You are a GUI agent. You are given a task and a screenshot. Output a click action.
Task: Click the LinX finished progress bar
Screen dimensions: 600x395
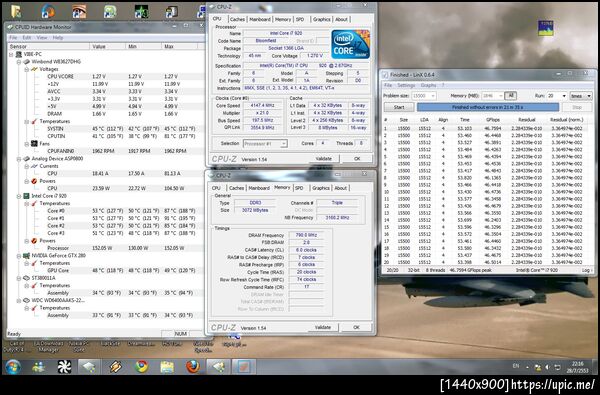(x=488, y=108)
